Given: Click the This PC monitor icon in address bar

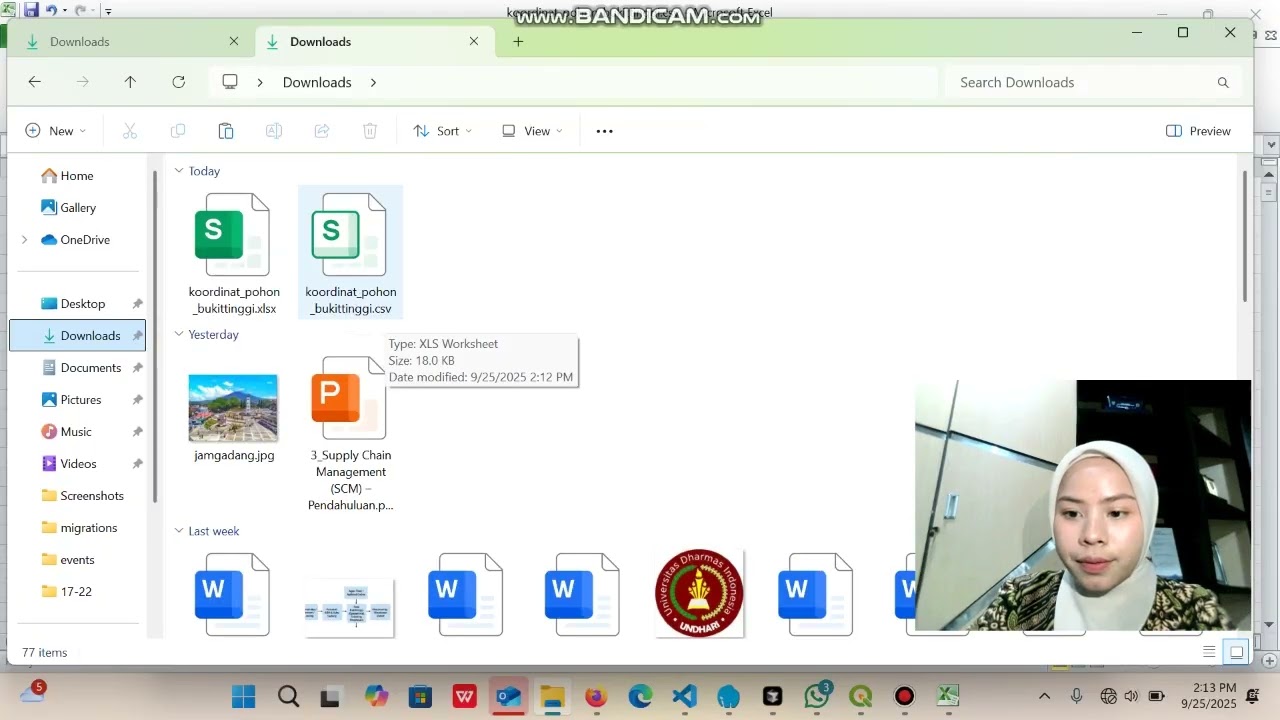Looking at the screenshot, I should pyautogui.click(x=230, y=82).
